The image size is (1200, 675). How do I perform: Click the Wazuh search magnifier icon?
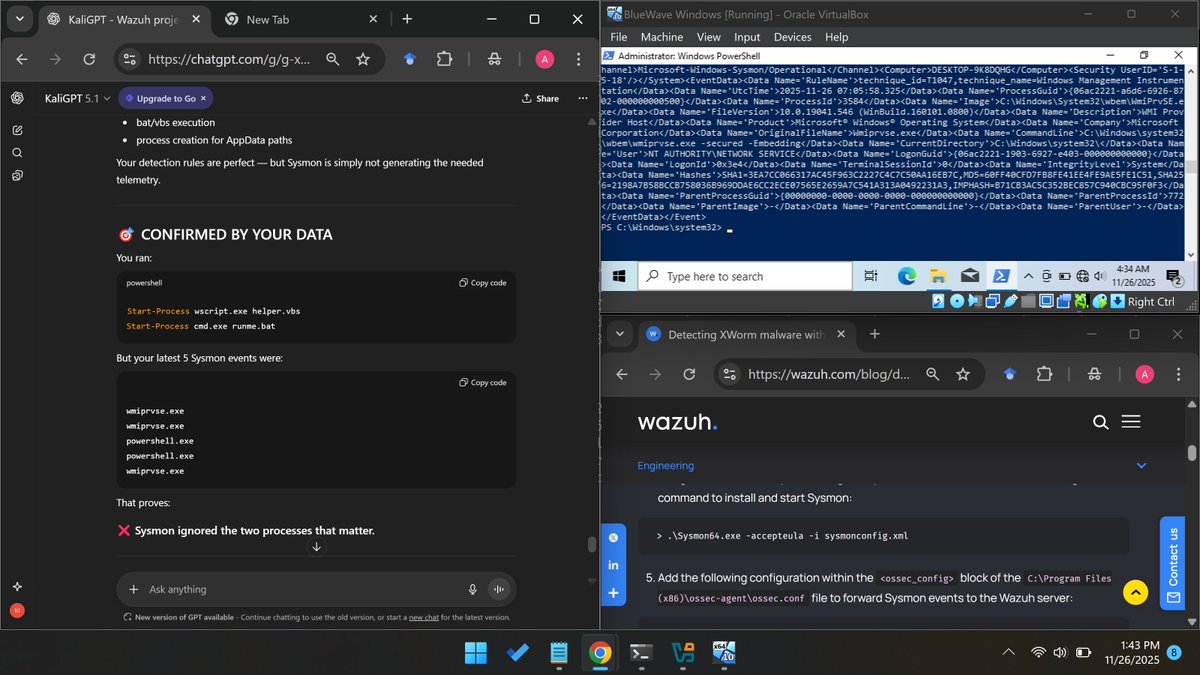(1100, 422)
